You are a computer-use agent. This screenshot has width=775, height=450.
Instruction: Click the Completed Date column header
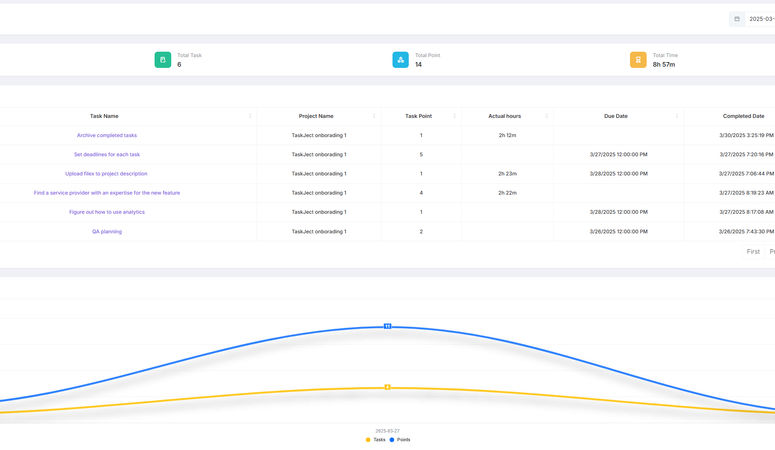click(743, 116)
